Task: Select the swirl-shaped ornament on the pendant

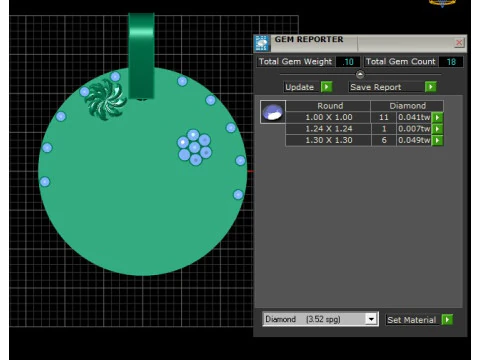Action: click(105, 100)
